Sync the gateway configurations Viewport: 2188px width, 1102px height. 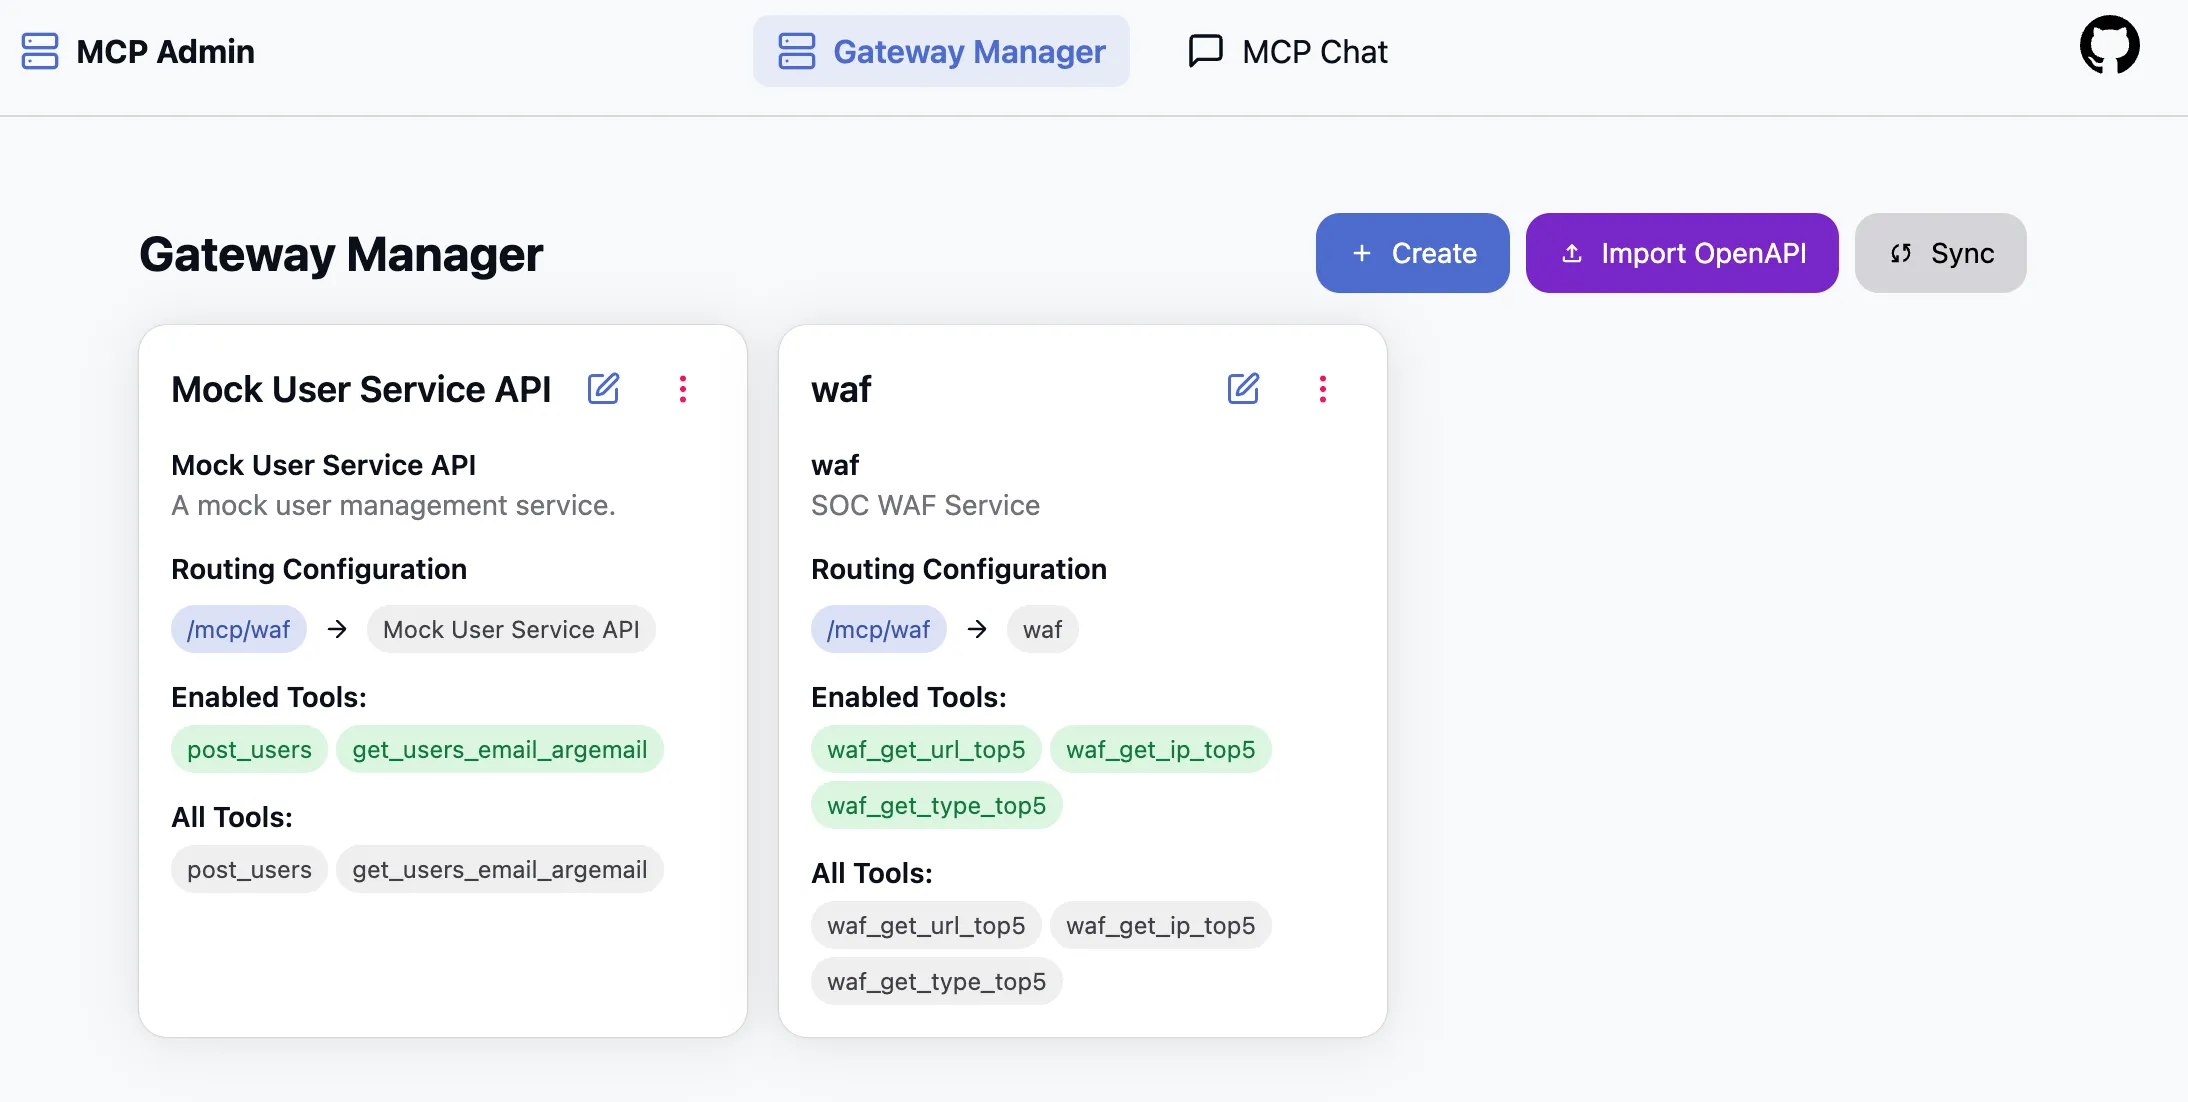(1940, 253)
